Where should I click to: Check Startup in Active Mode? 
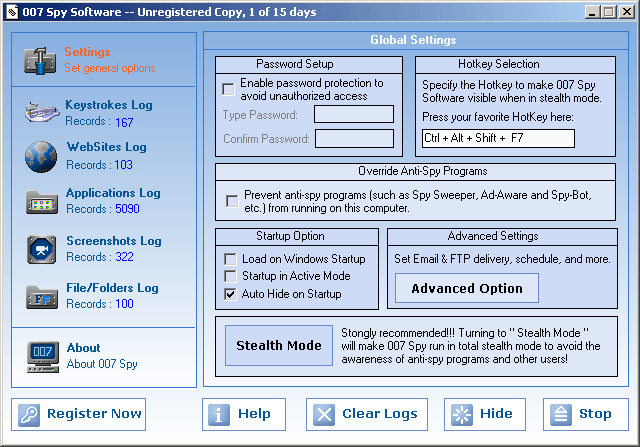pos(230,276)
